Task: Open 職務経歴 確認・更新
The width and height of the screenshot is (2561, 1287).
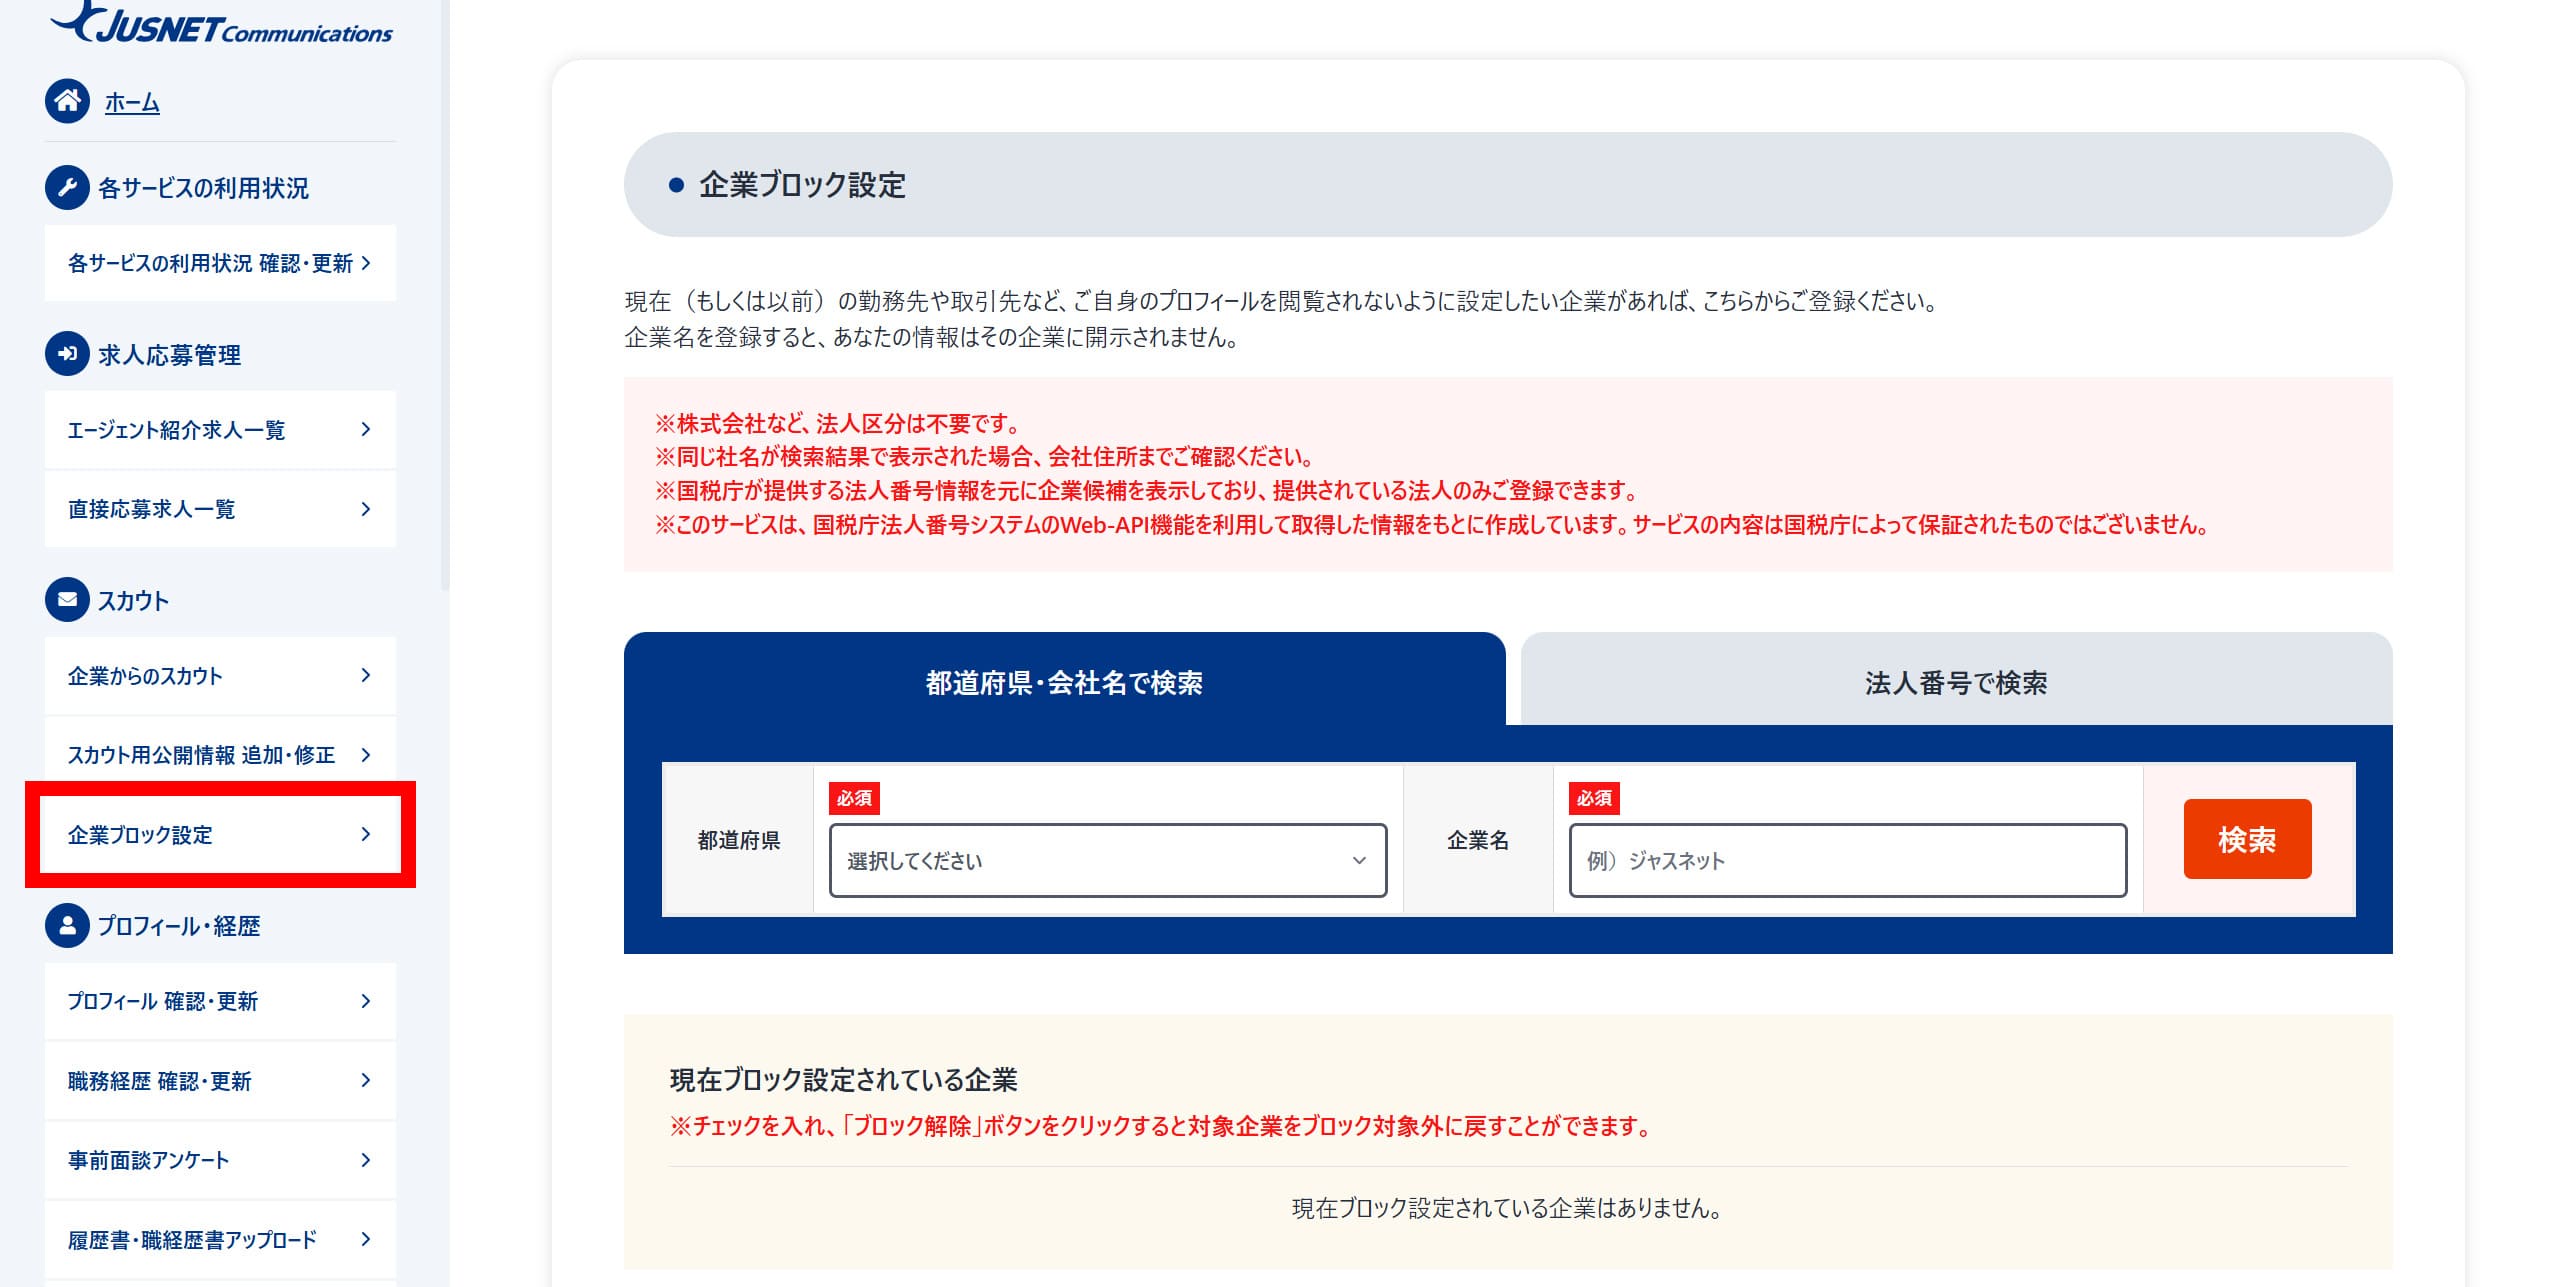Action: pos(220,1081)
